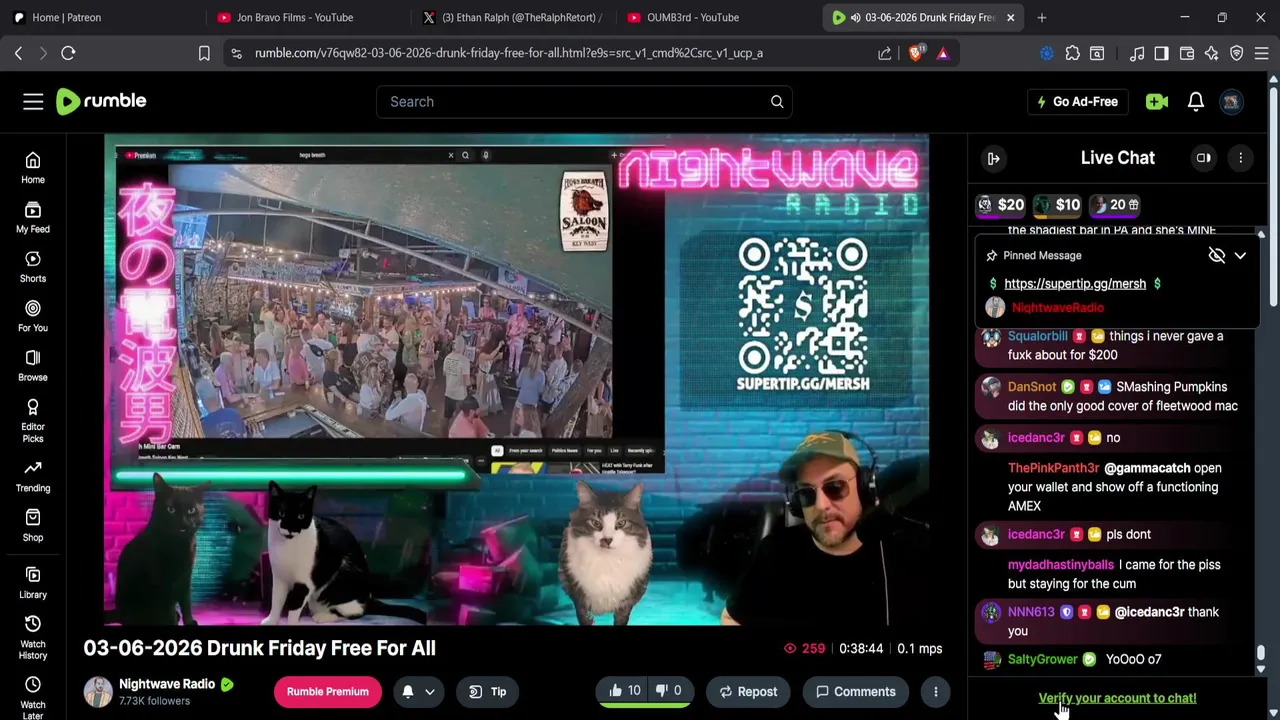Go to Rumble logo homepage
Image resolution: width=1280 pixels, height=720 pixels.
pyautogui.click(x=101, y=101)
